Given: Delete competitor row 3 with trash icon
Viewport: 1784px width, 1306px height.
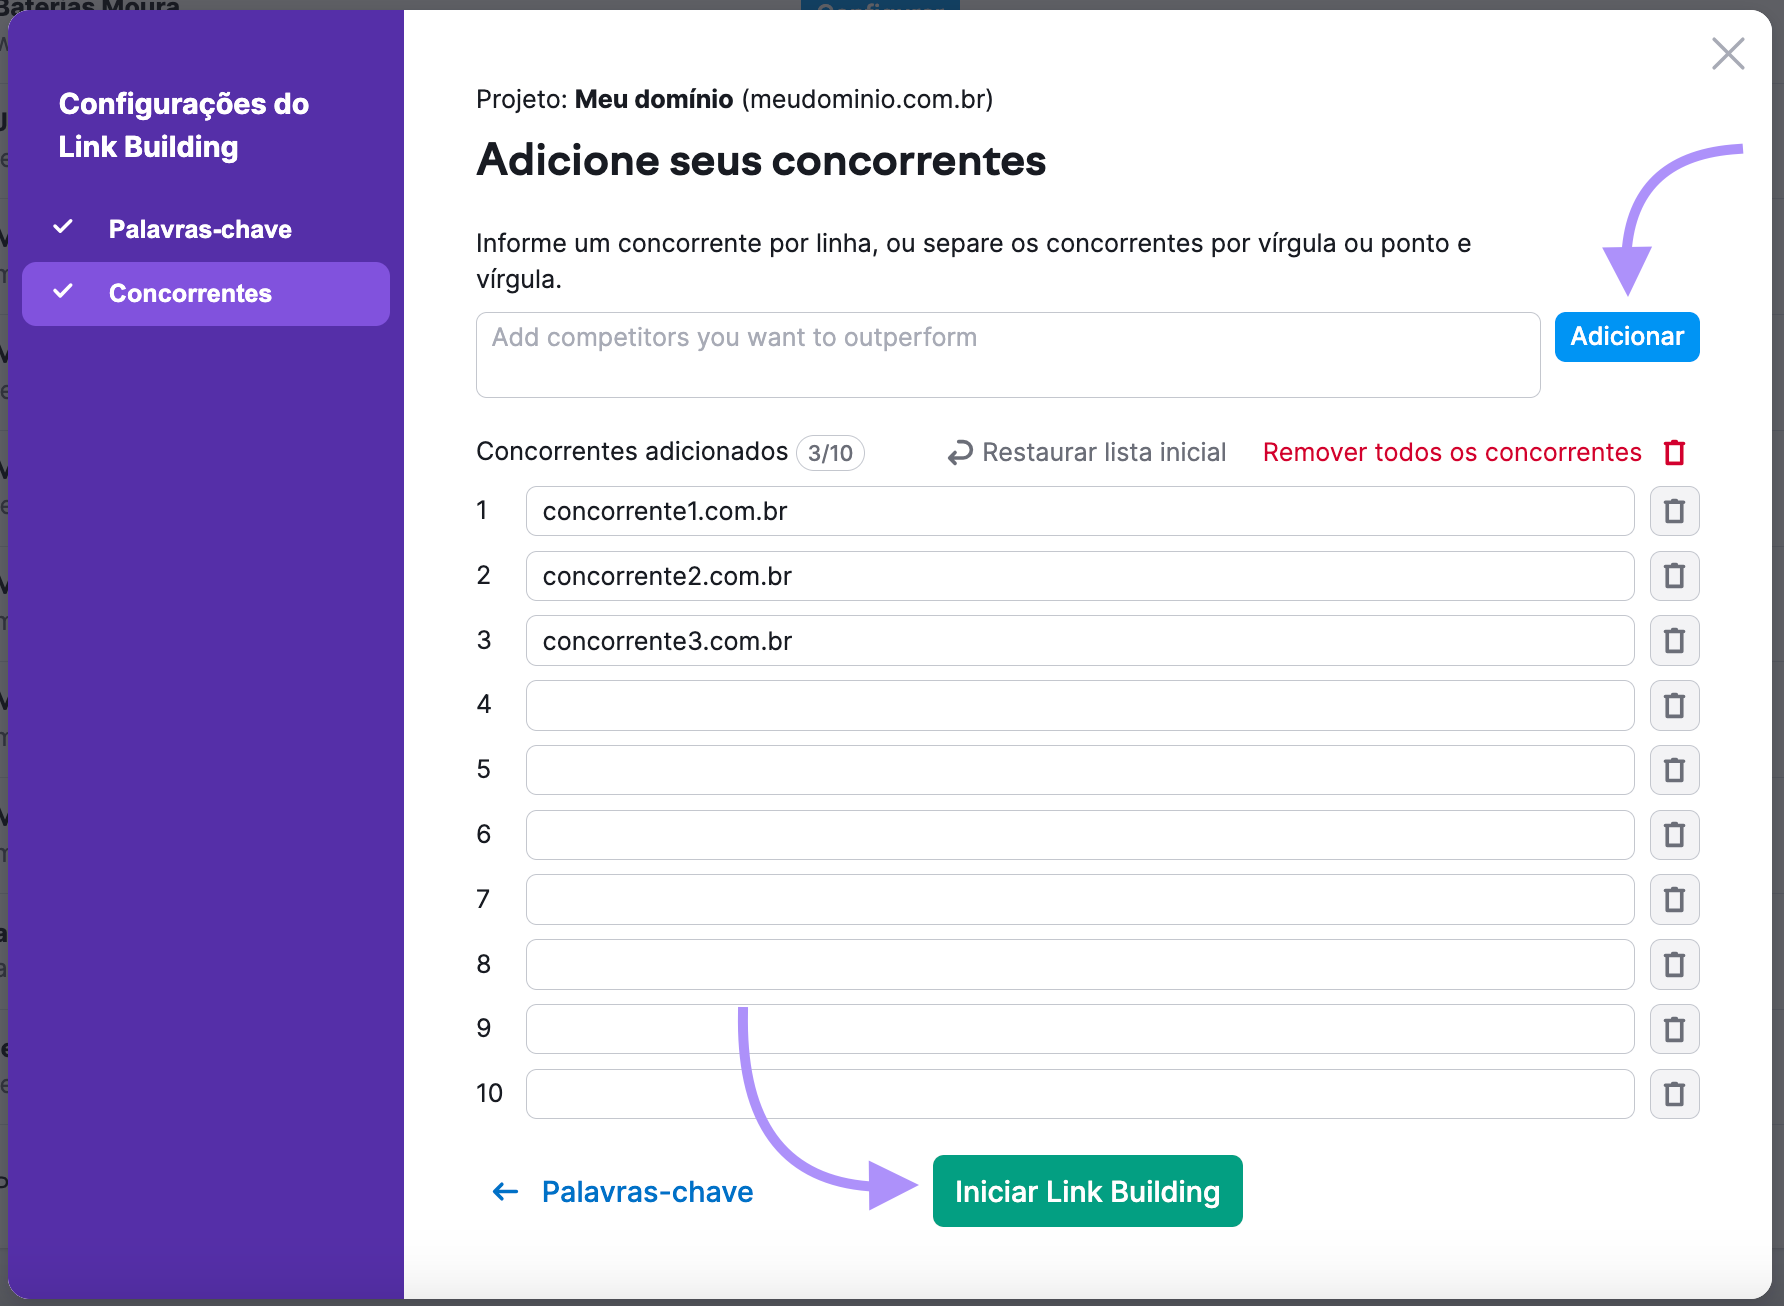Looking at the screenshot, I should pos(1674,641).
